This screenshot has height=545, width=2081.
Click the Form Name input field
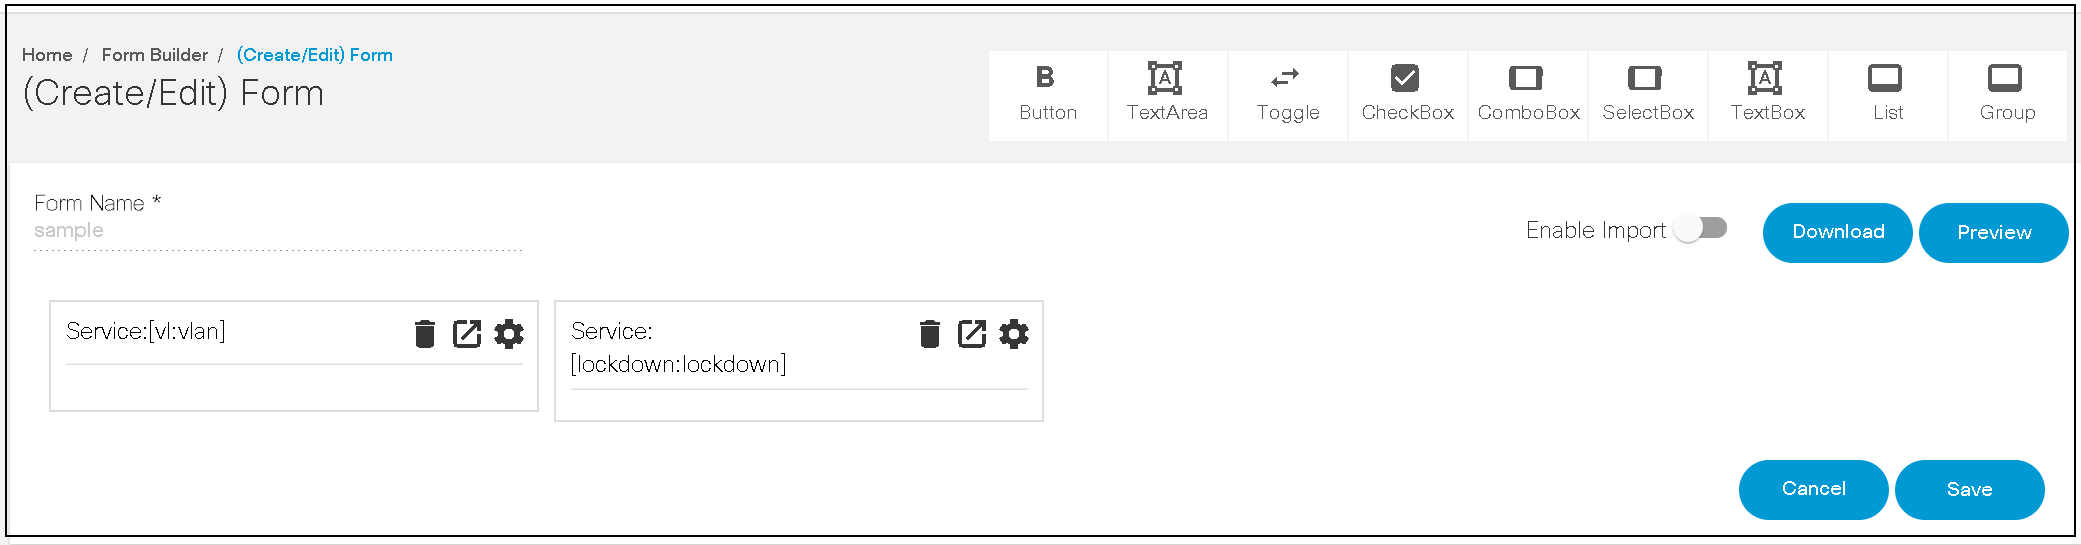pyautogui.click(x=277, y=231)
